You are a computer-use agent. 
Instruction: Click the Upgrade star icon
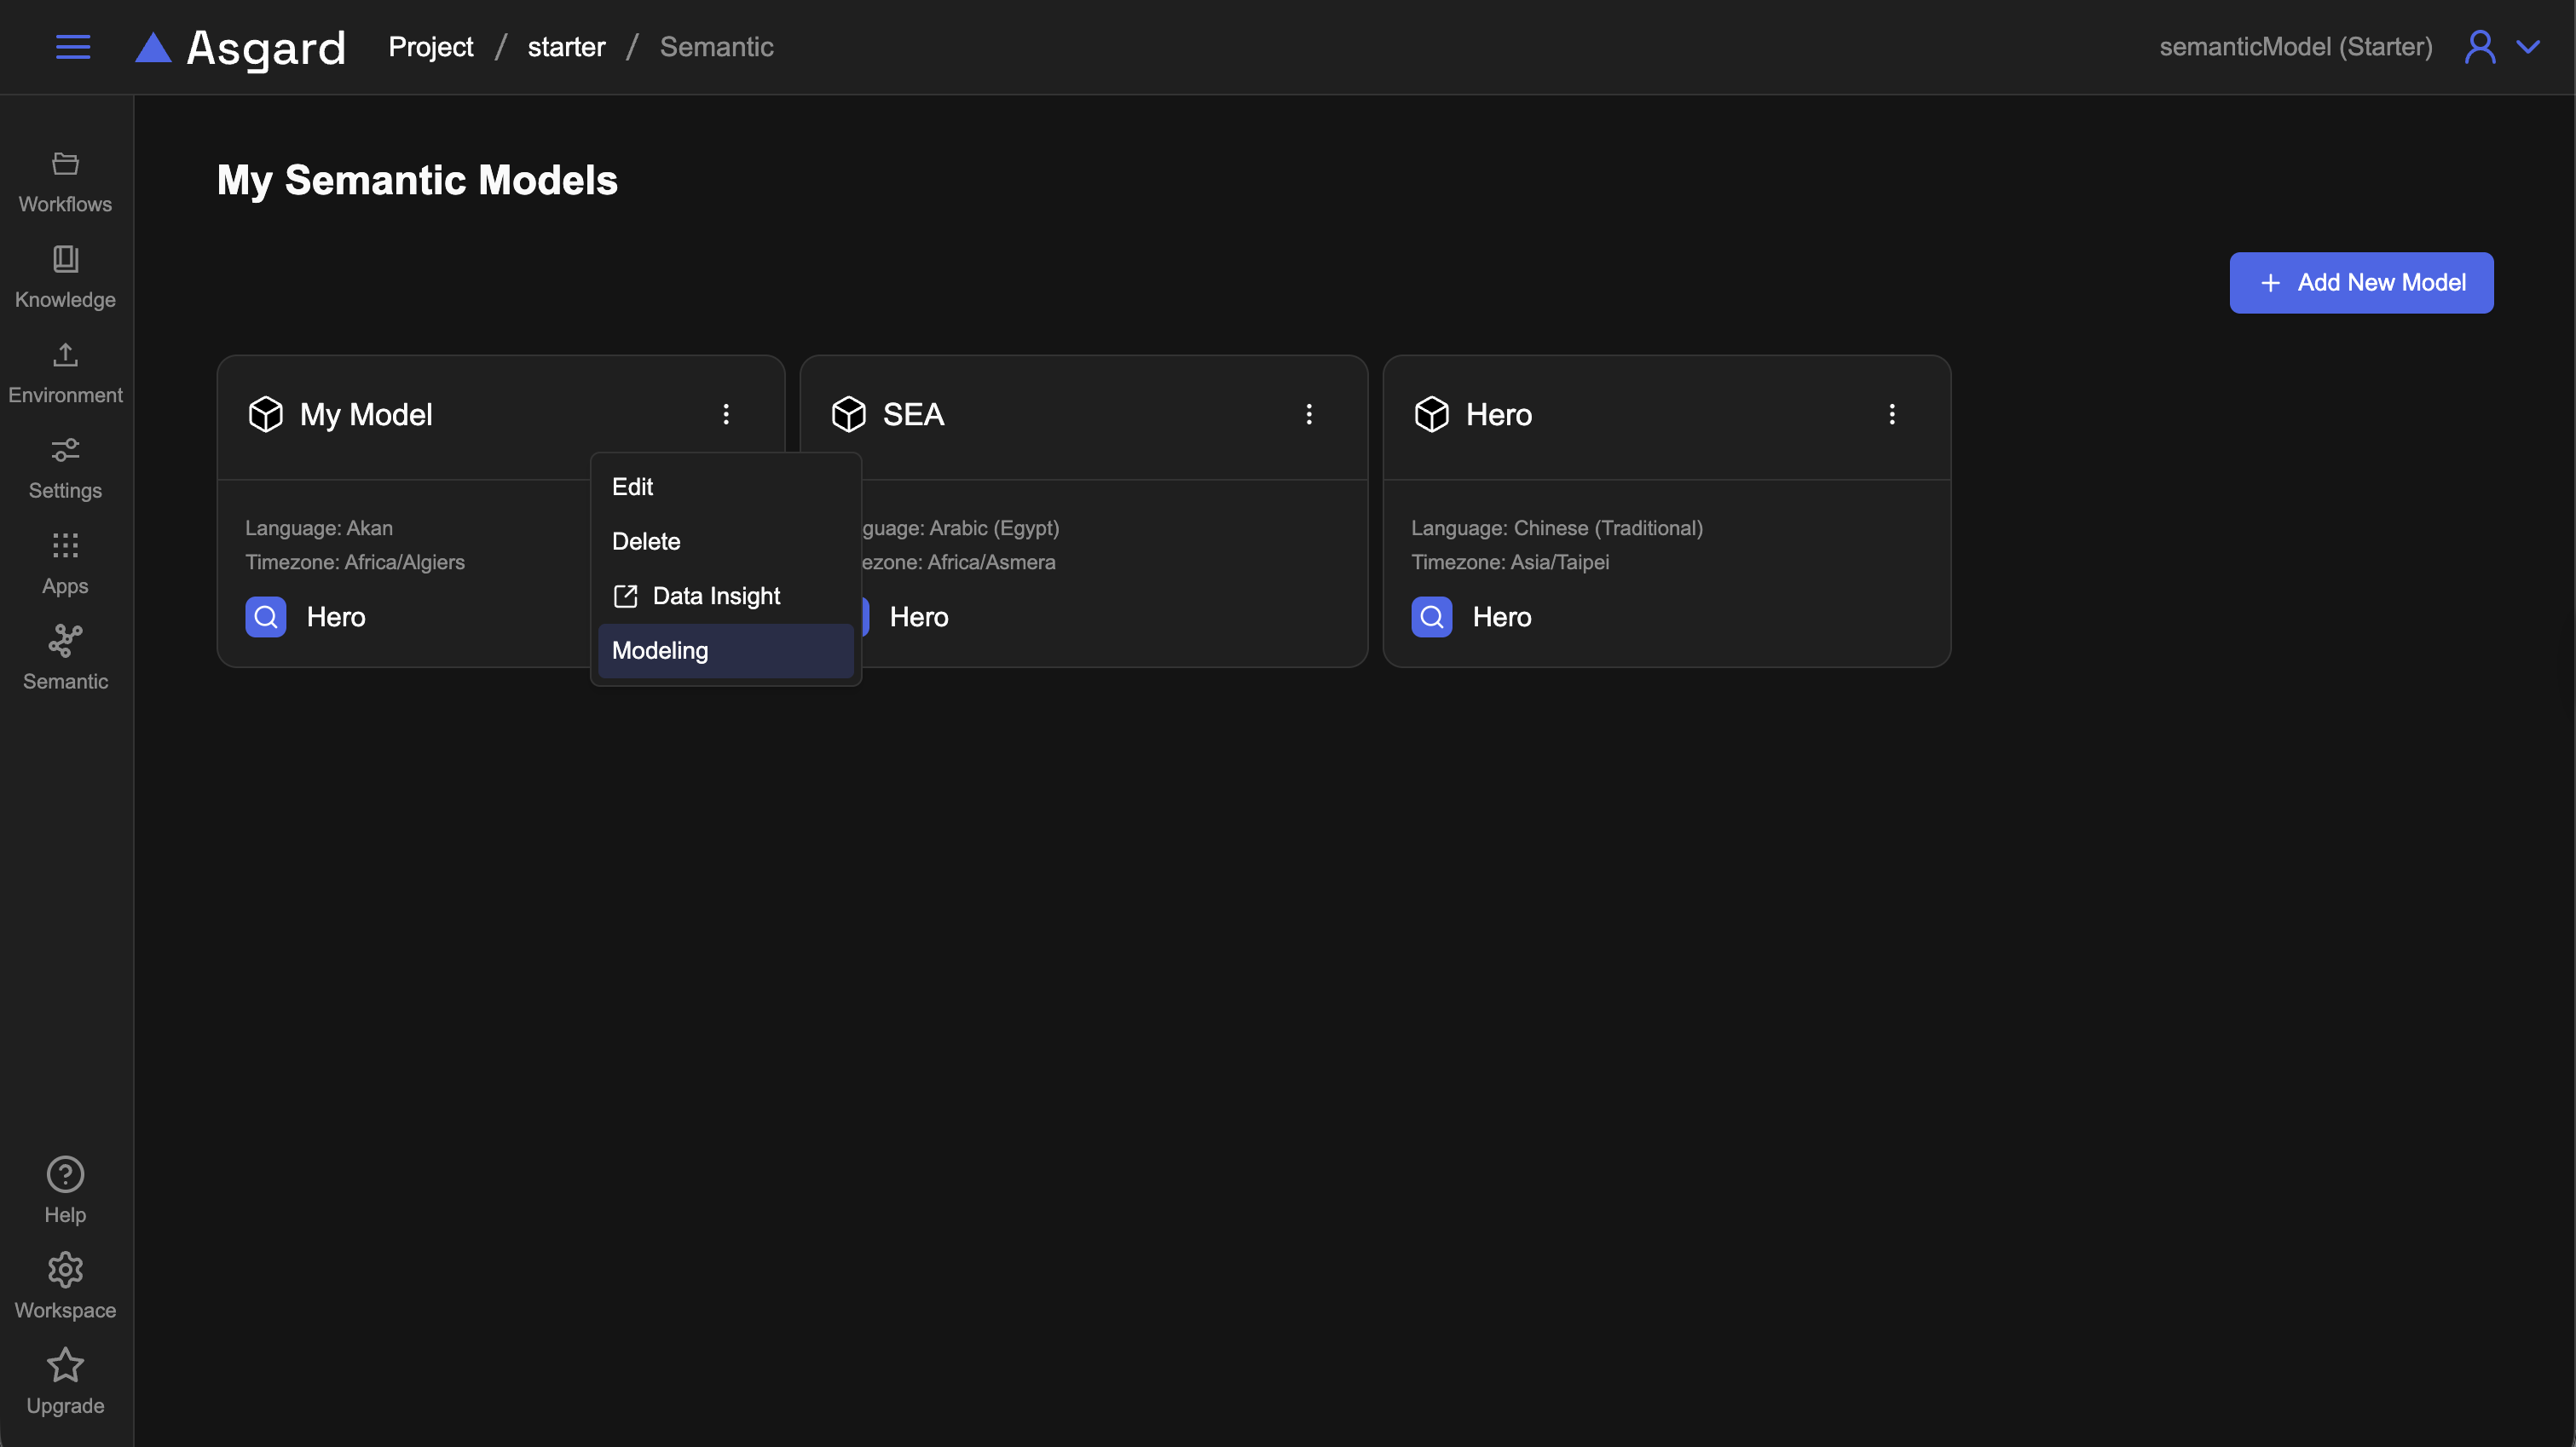coord(65,1366)
